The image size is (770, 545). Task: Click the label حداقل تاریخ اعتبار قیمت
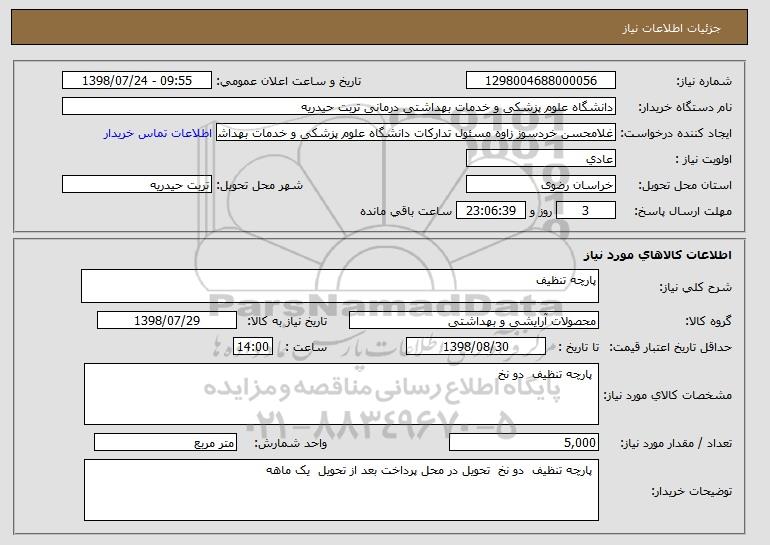tap(671, 348)
